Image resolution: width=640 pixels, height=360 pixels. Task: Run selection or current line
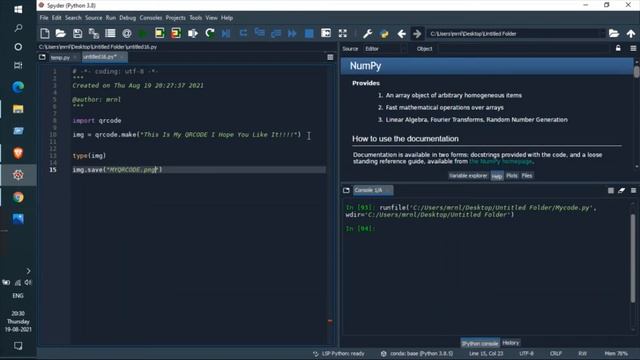click(193, 33)
